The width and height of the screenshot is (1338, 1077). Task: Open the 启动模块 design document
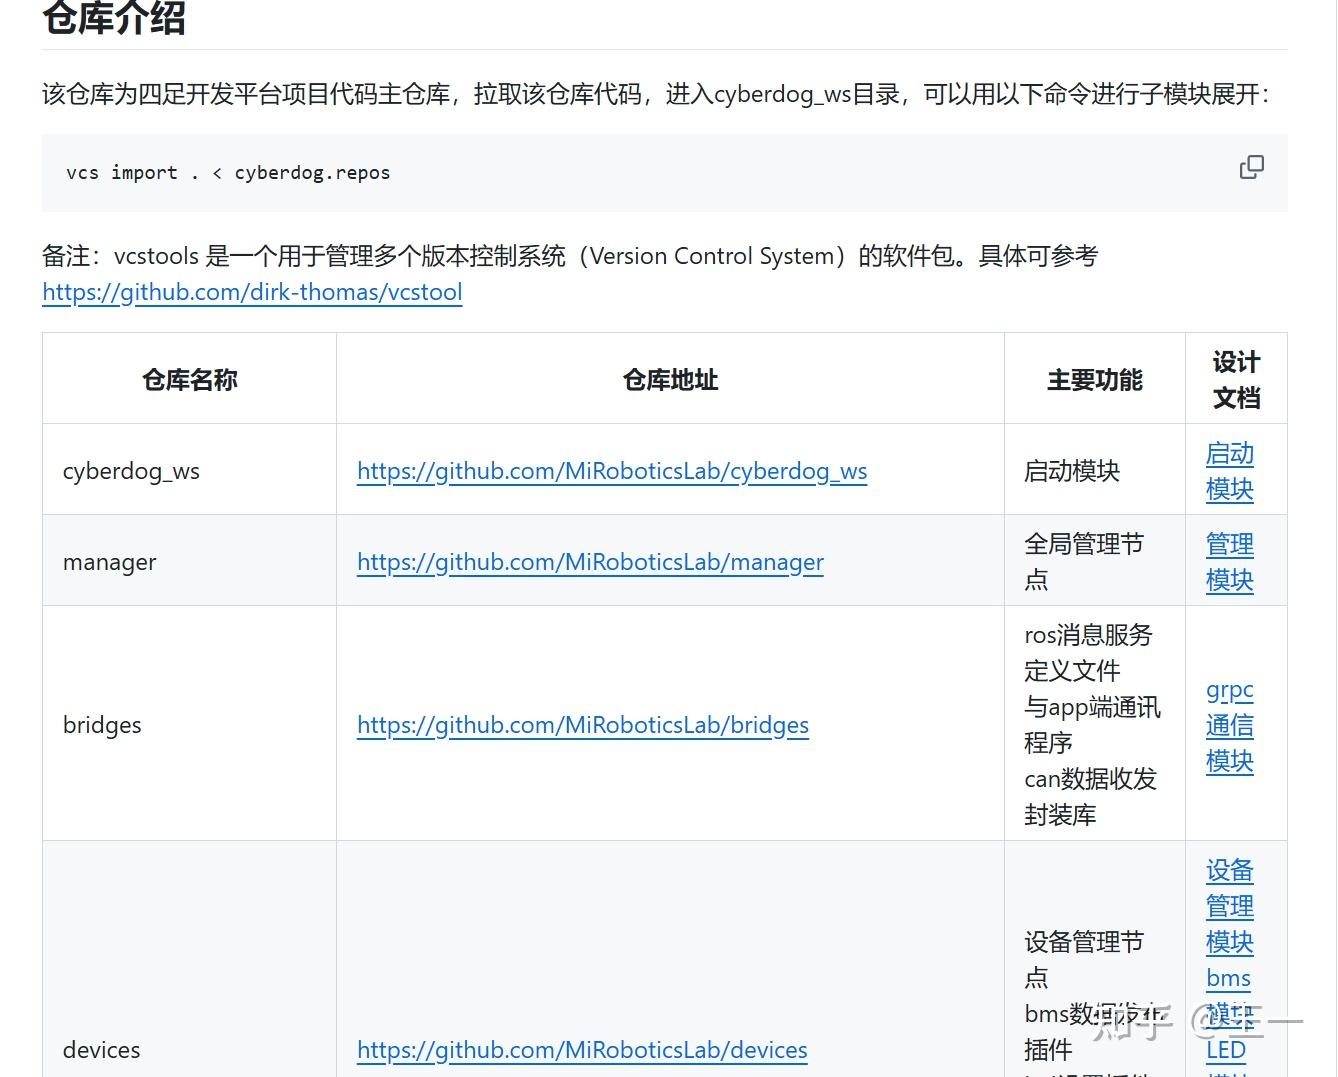click(1229, 471)
